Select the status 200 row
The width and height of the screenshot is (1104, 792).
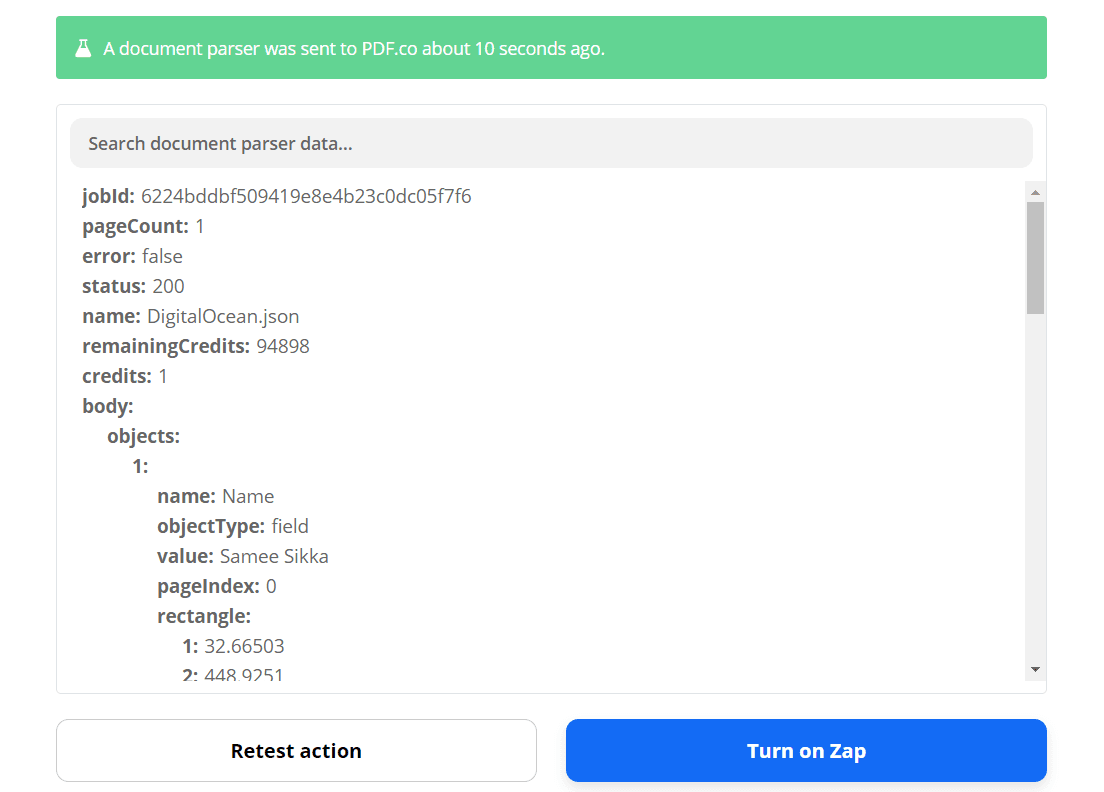coord(133,286)
